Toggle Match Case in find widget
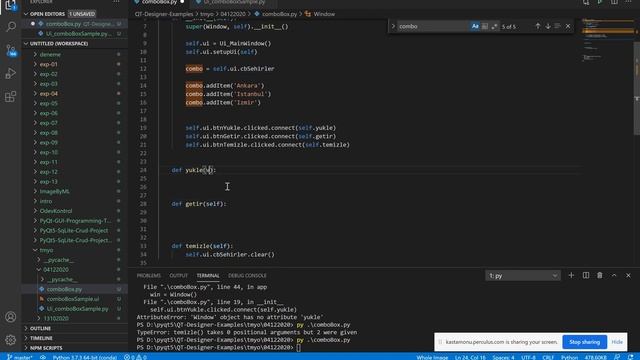This screenshot has width=640, height=360. 475,26
